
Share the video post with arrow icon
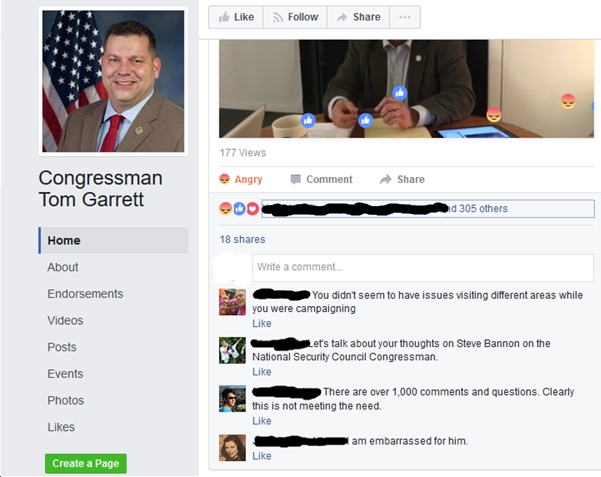pos(402,179)
